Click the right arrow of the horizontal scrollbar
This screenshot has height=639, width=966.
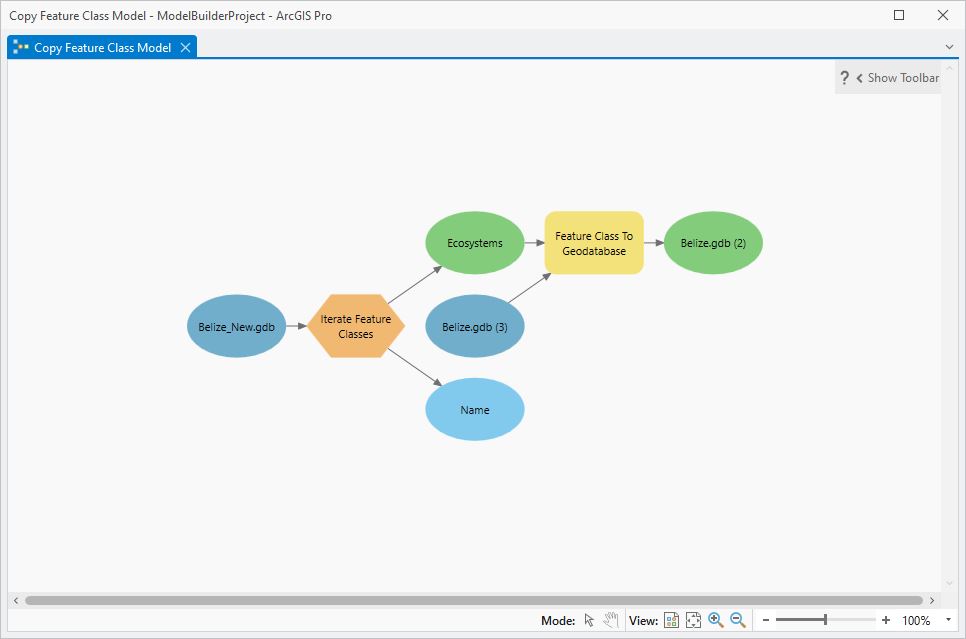coord(933,600)
